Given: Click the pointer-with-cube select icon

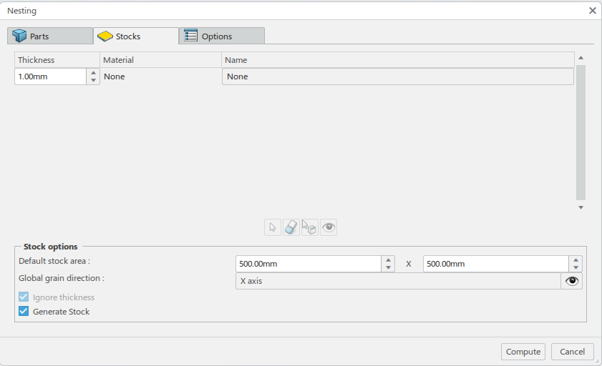Looking at the screenshot, I should [309, 228].
